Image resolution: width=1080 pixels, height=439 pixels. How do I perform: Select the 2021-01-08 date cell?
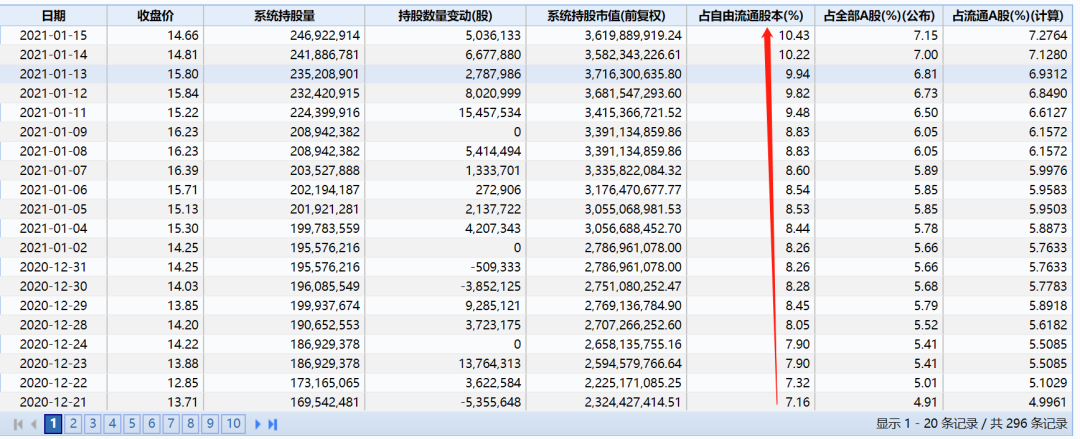tap(54, 151)
